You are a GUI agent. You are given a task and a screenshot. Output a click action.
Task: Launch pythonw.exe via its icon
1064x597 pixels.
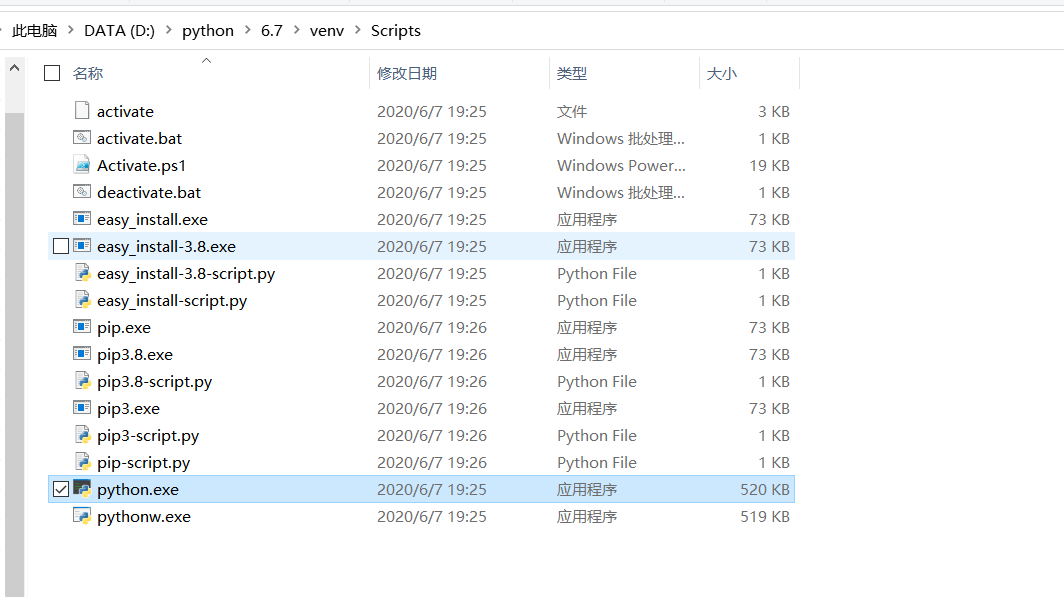pyautogui.click(x=82, y=516)
